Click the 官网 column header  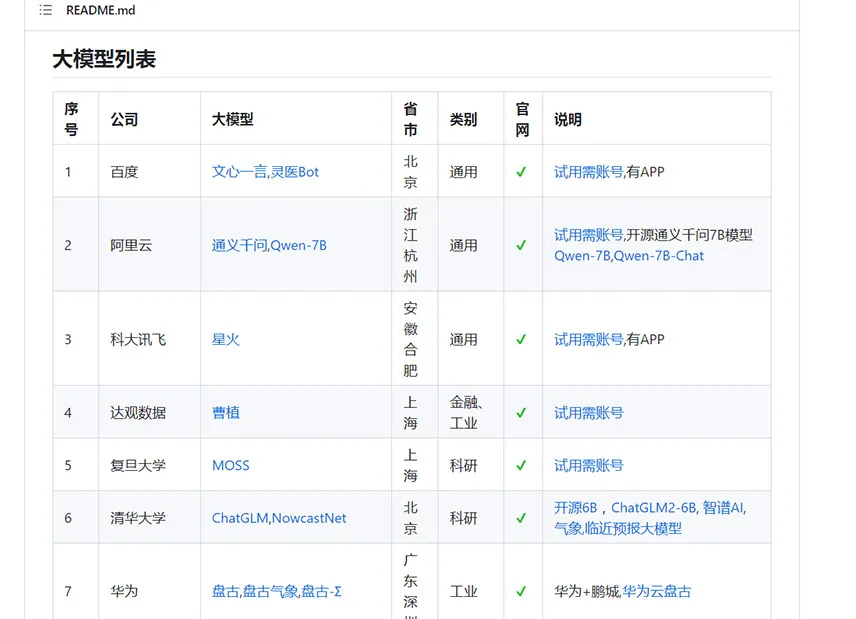(x=522, y=119)
